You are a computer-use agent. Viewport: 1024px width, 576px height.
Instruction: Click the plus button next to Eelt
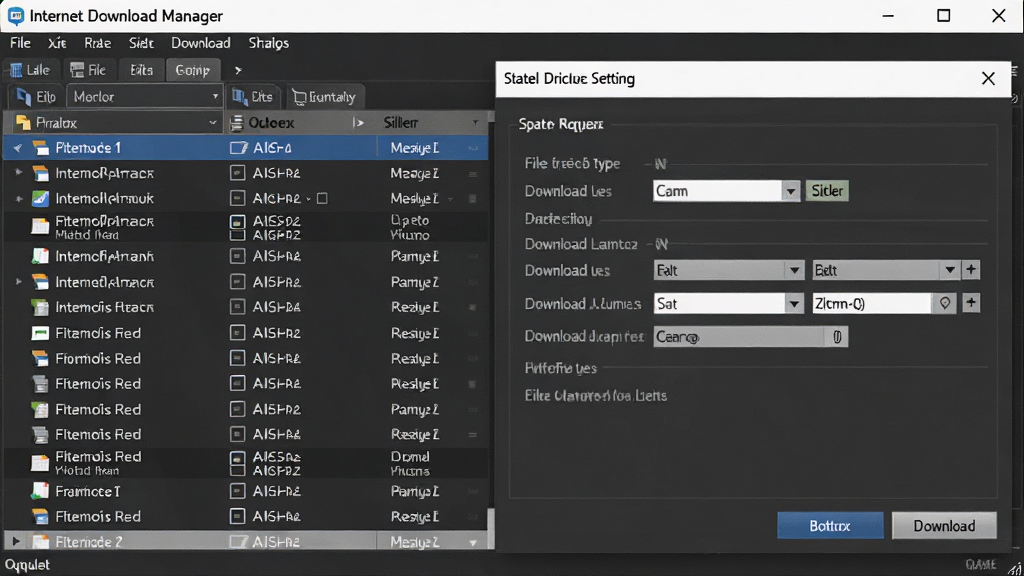[x=971, y=270]
